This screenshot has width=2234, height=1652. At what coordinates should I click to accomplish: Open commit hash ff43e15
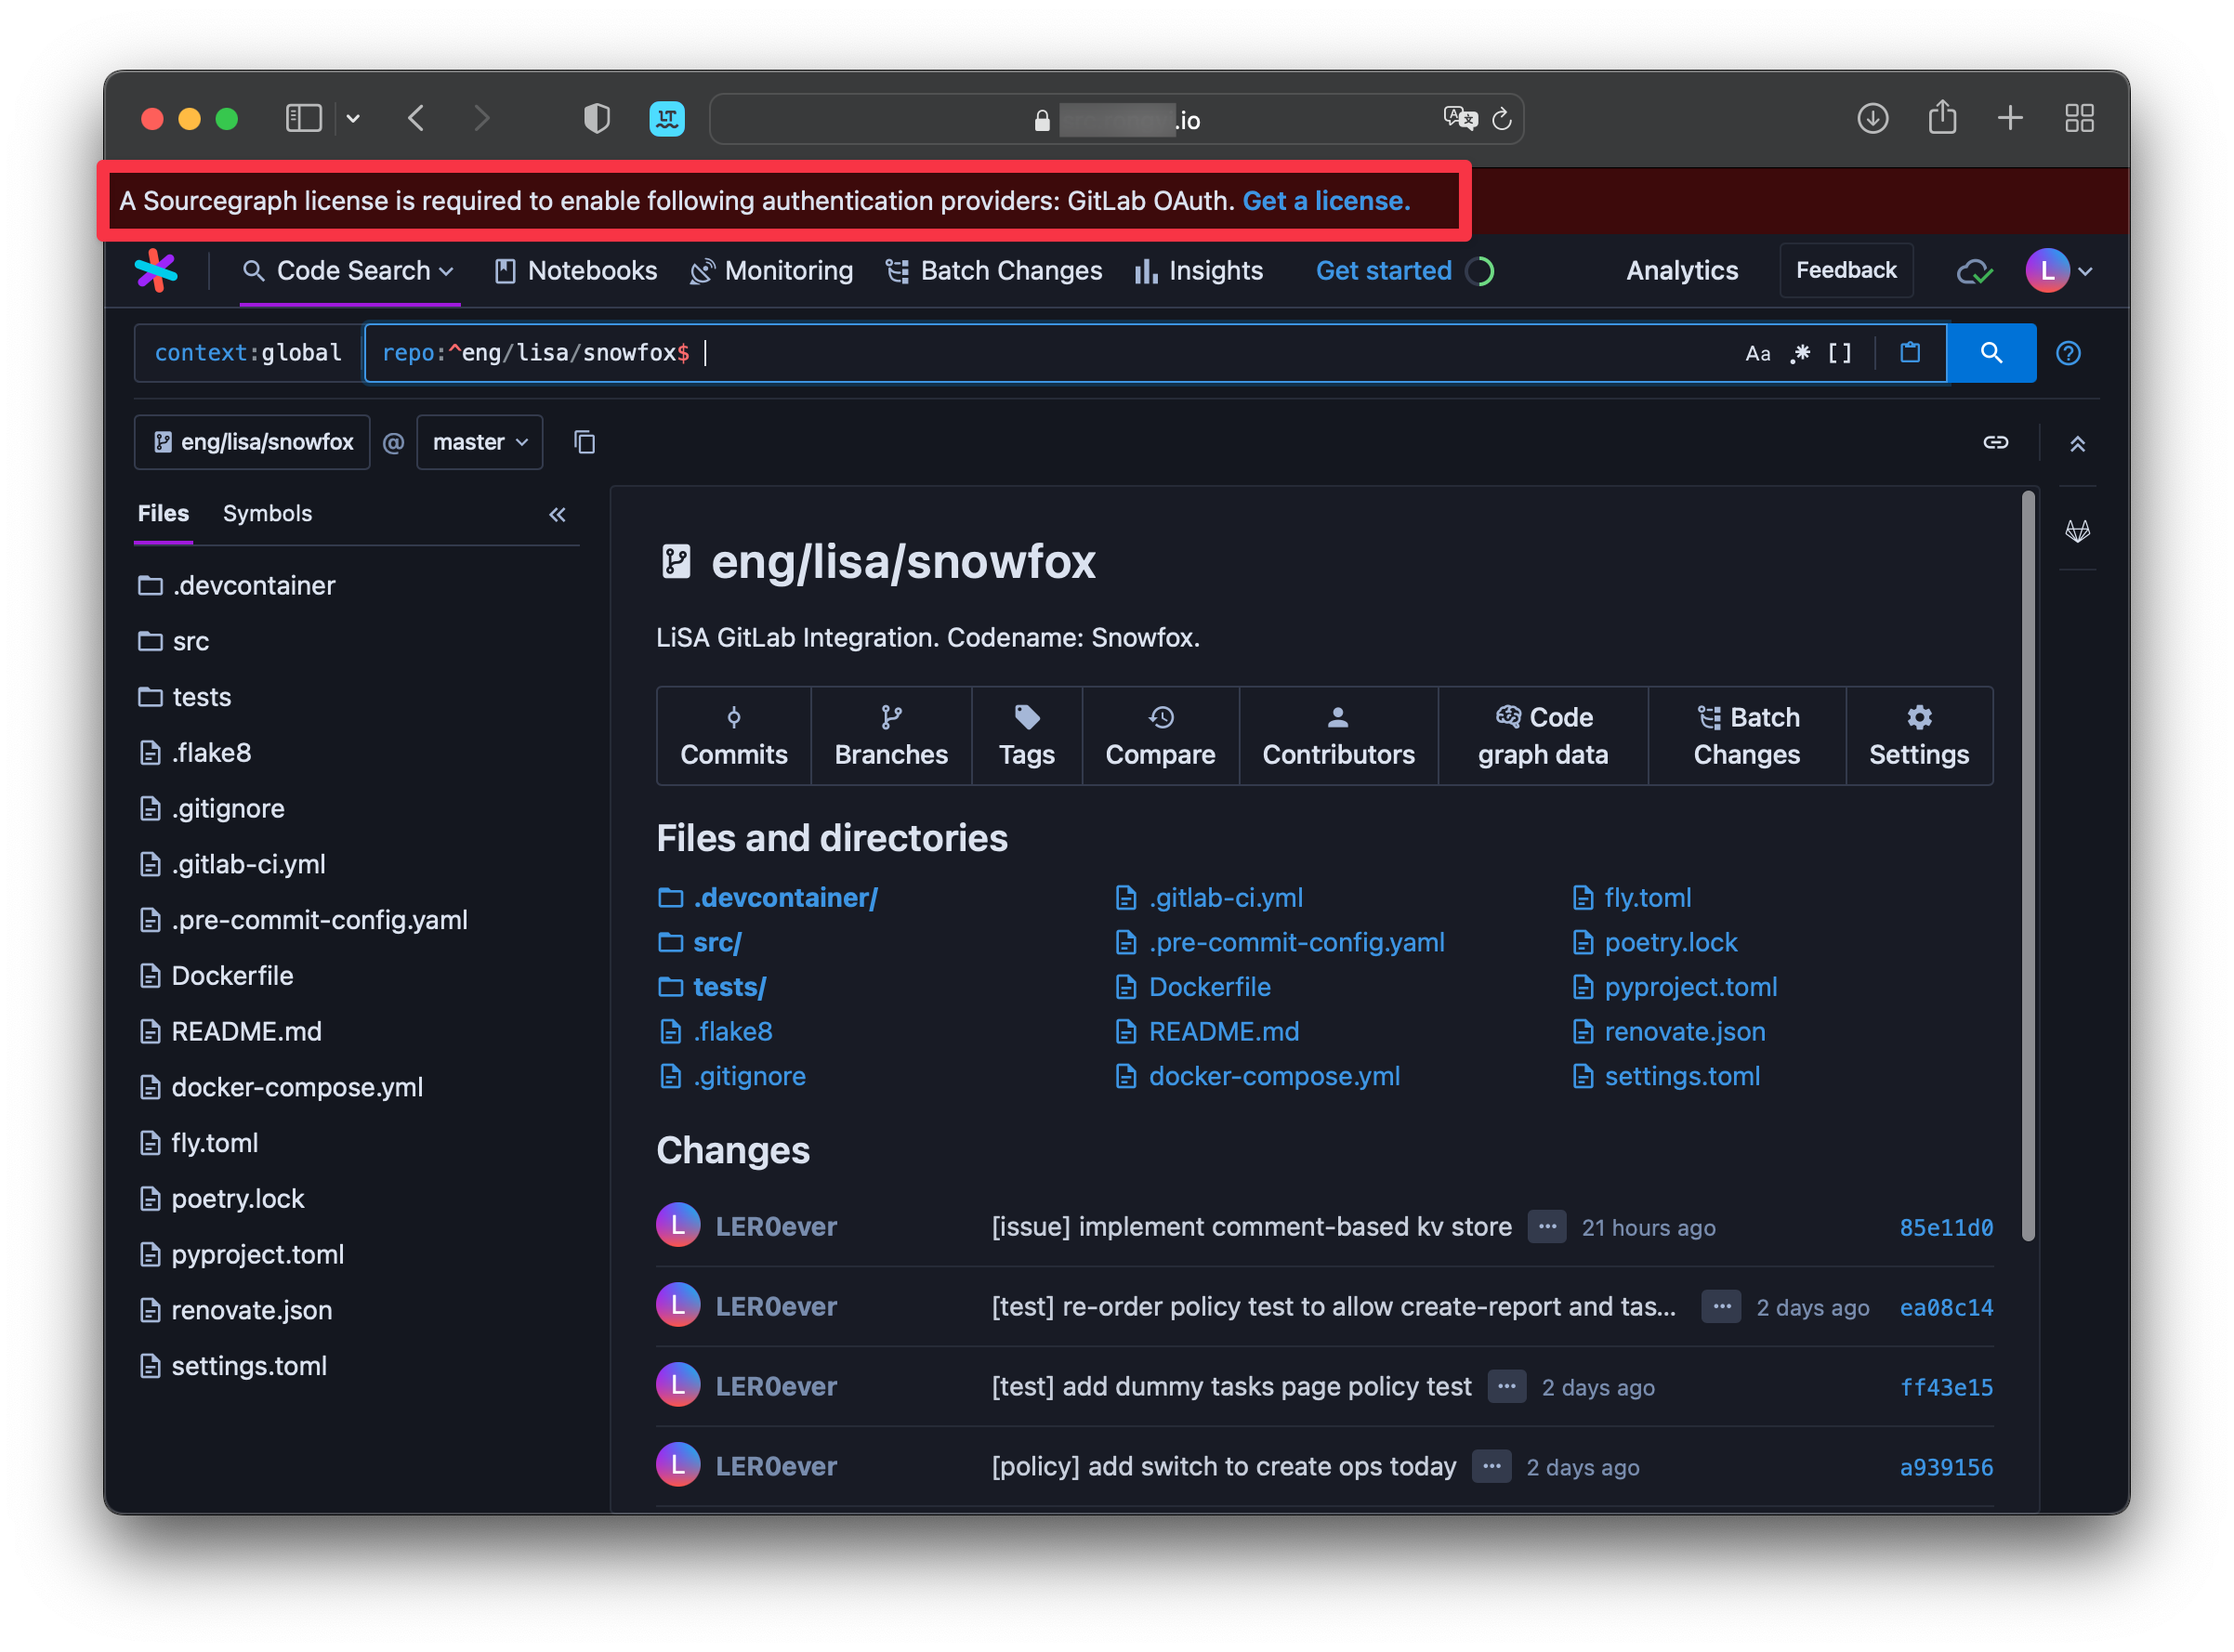(1945, 1388)
